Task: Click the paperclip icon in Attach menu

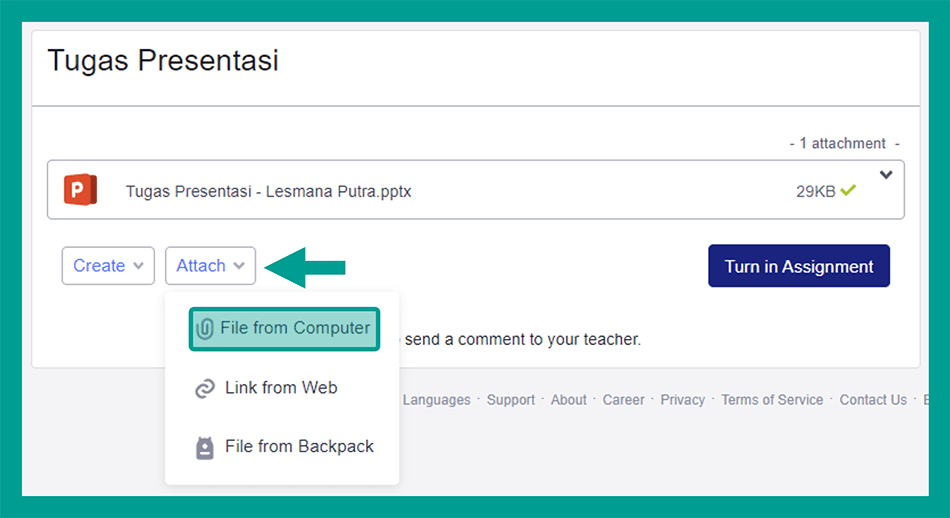Action: point(205,329)
